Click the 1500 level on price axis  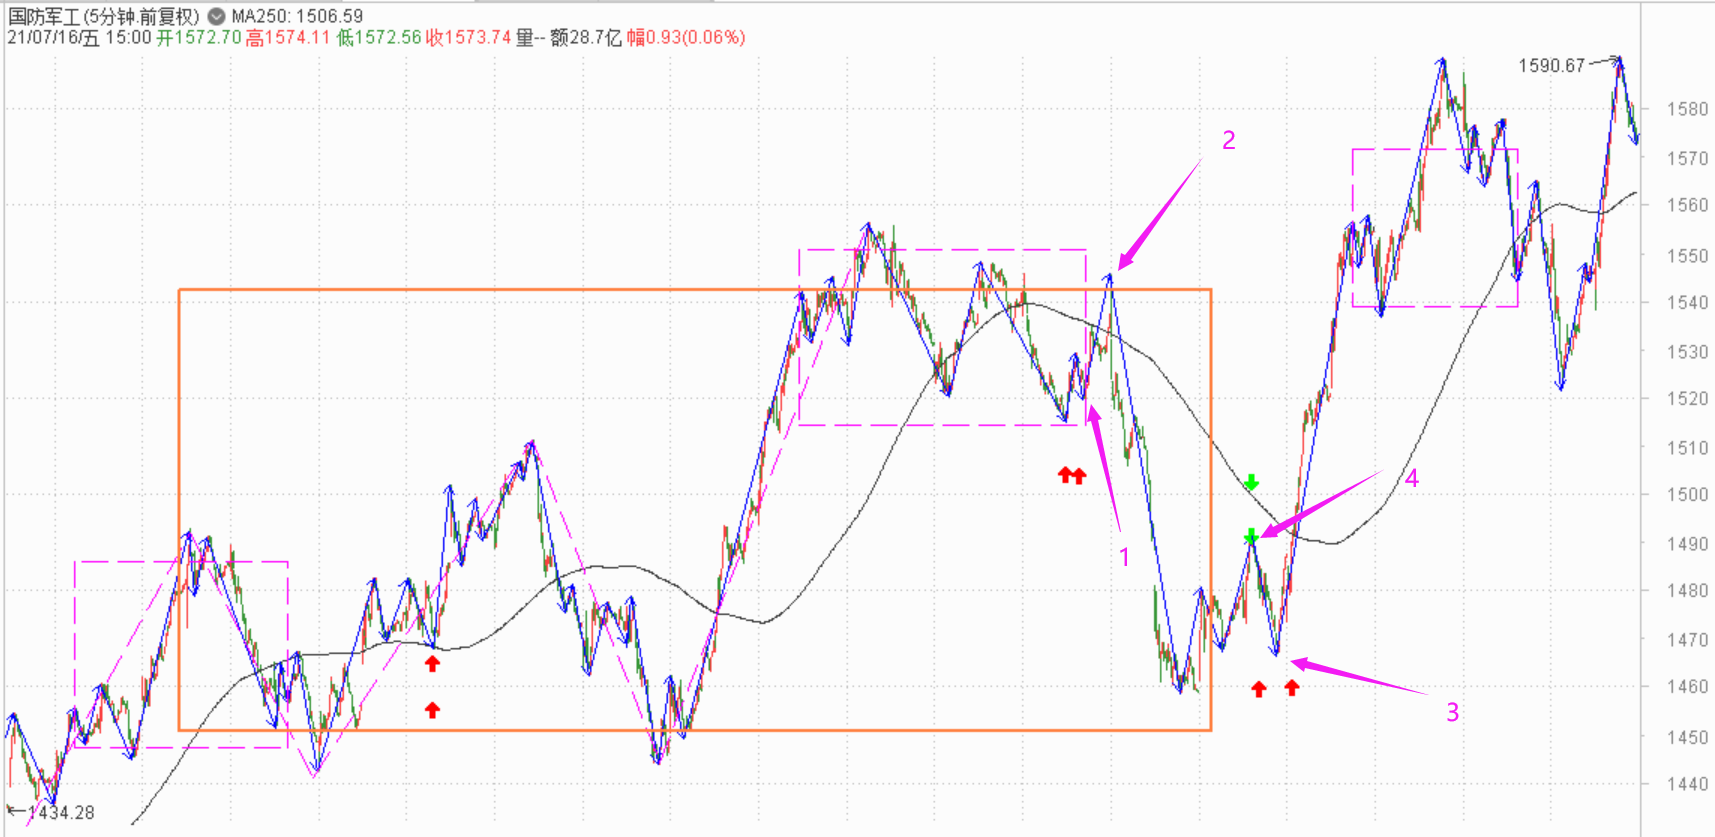(x=1687, y=495)
